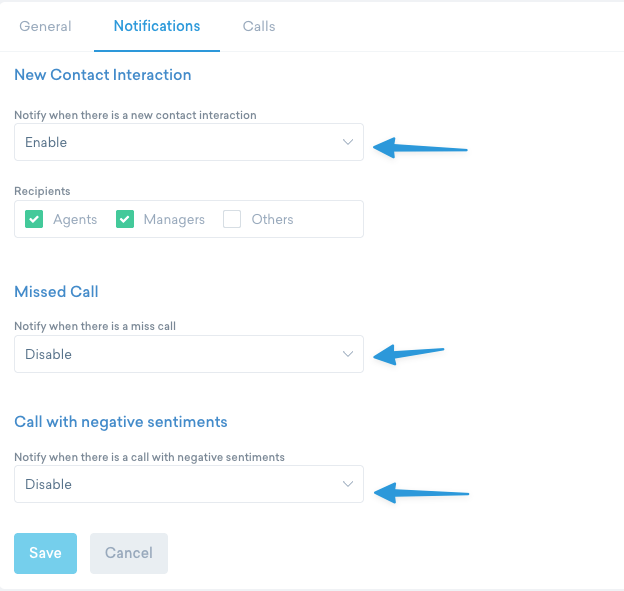The height and width of the screenshot is (591, 624).
Task: Open the Calls tab
Action: pyautogui.click(x=259, y=26)
